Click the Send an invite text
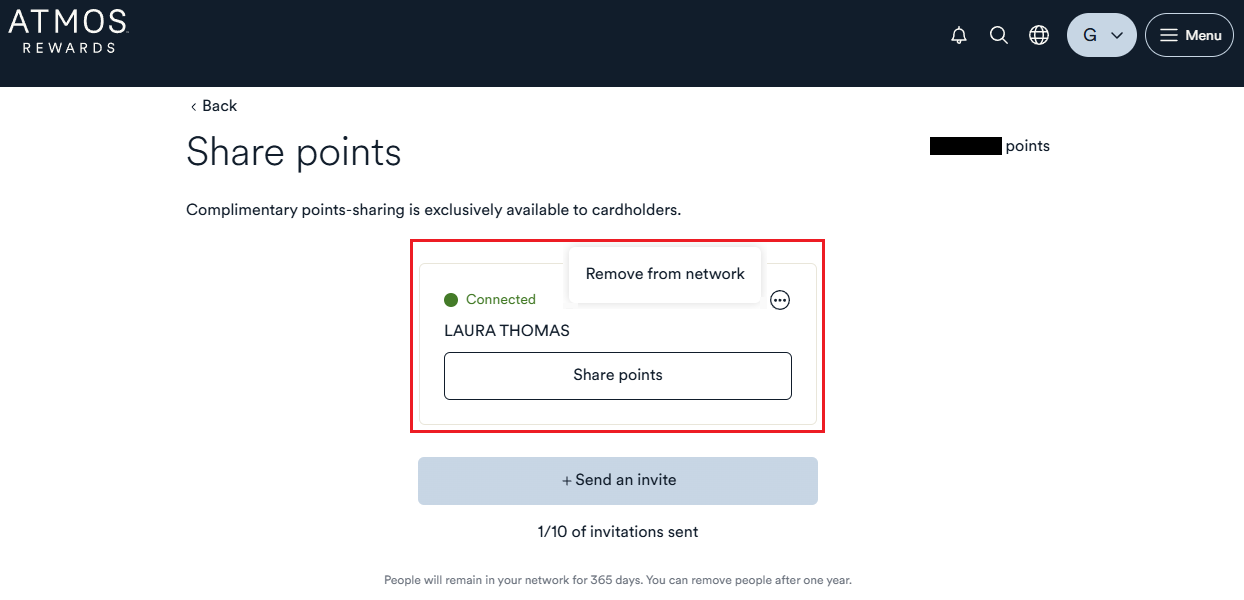This screenshot has height=600, width=1244. (626, 480)
